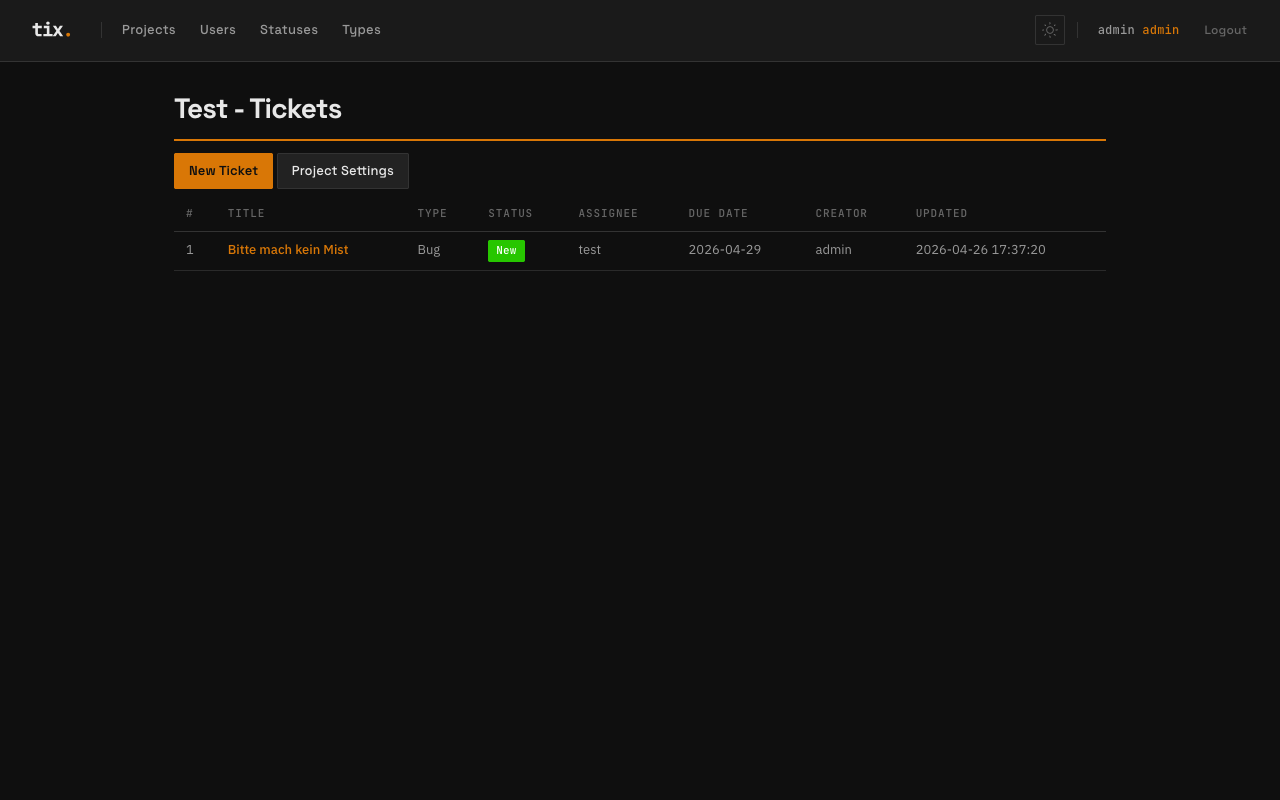The image size is (1280, 800).
Task: Open the Types navigation item
Action: 361,30
